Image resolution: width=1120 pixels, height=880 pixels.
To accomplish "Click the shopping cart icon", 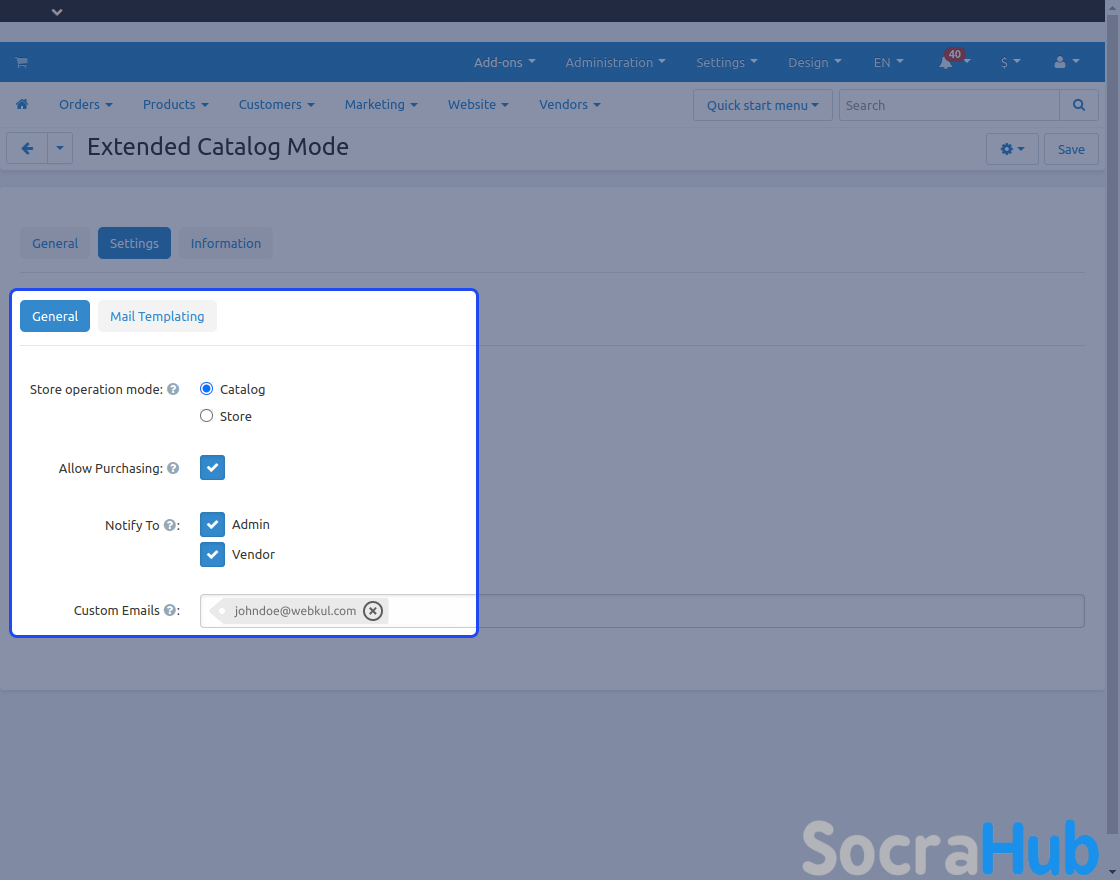I will click(21, 62).
